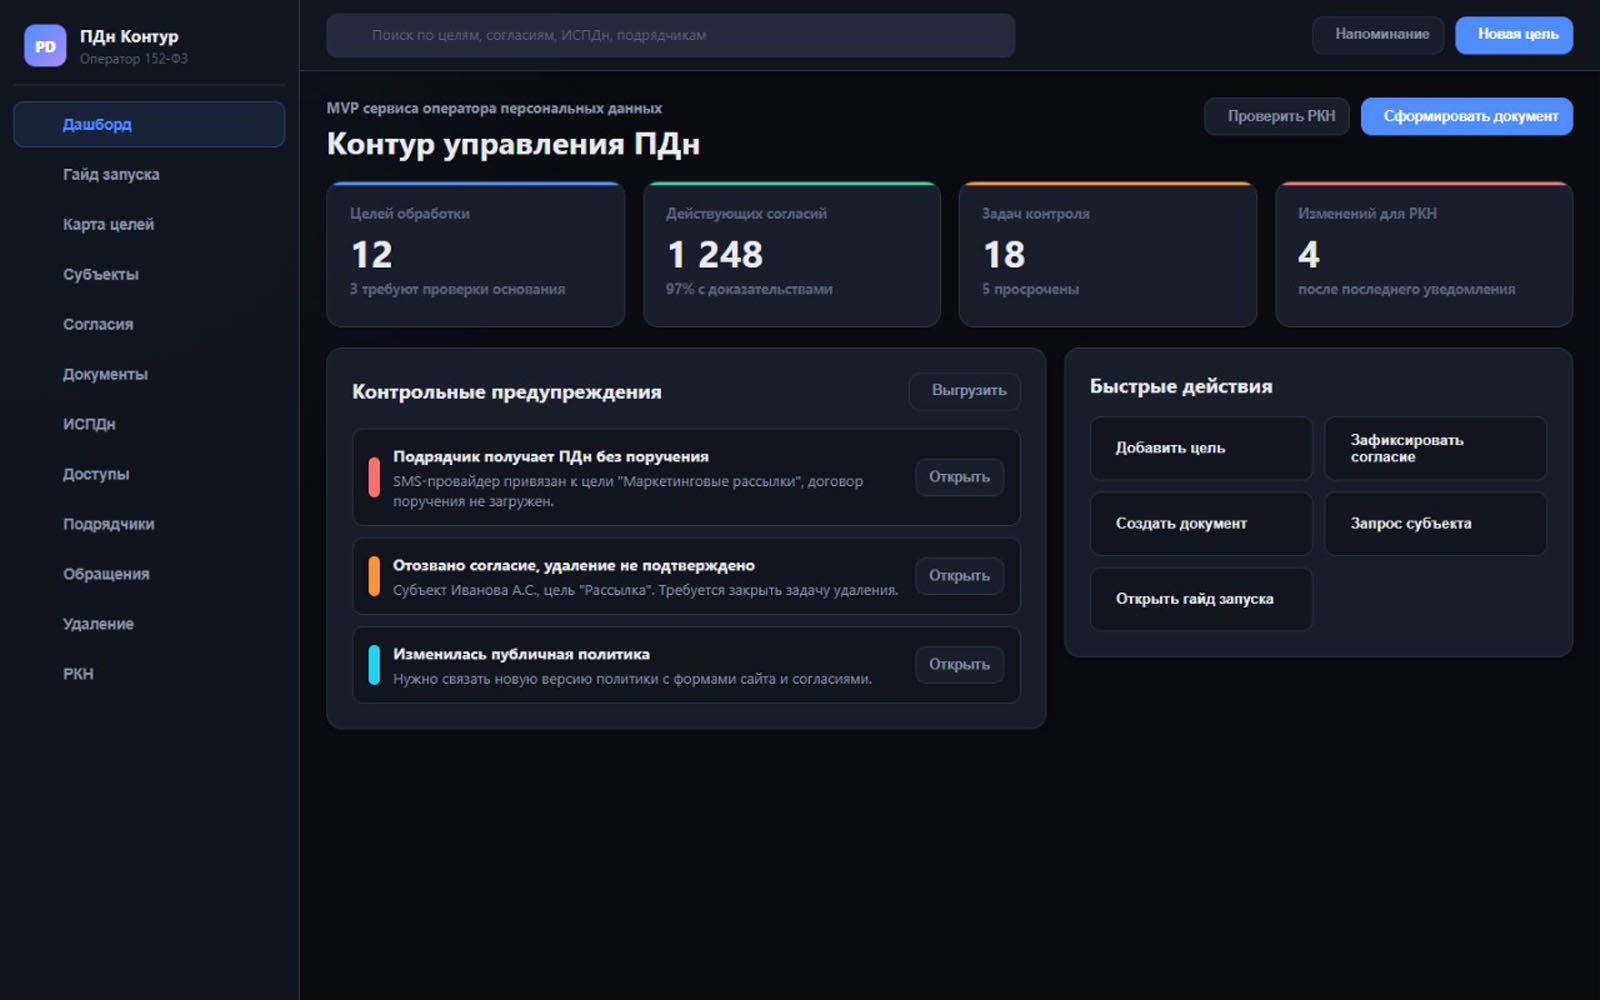Click text '97% с доказательствами'

(x=749, y=289)
